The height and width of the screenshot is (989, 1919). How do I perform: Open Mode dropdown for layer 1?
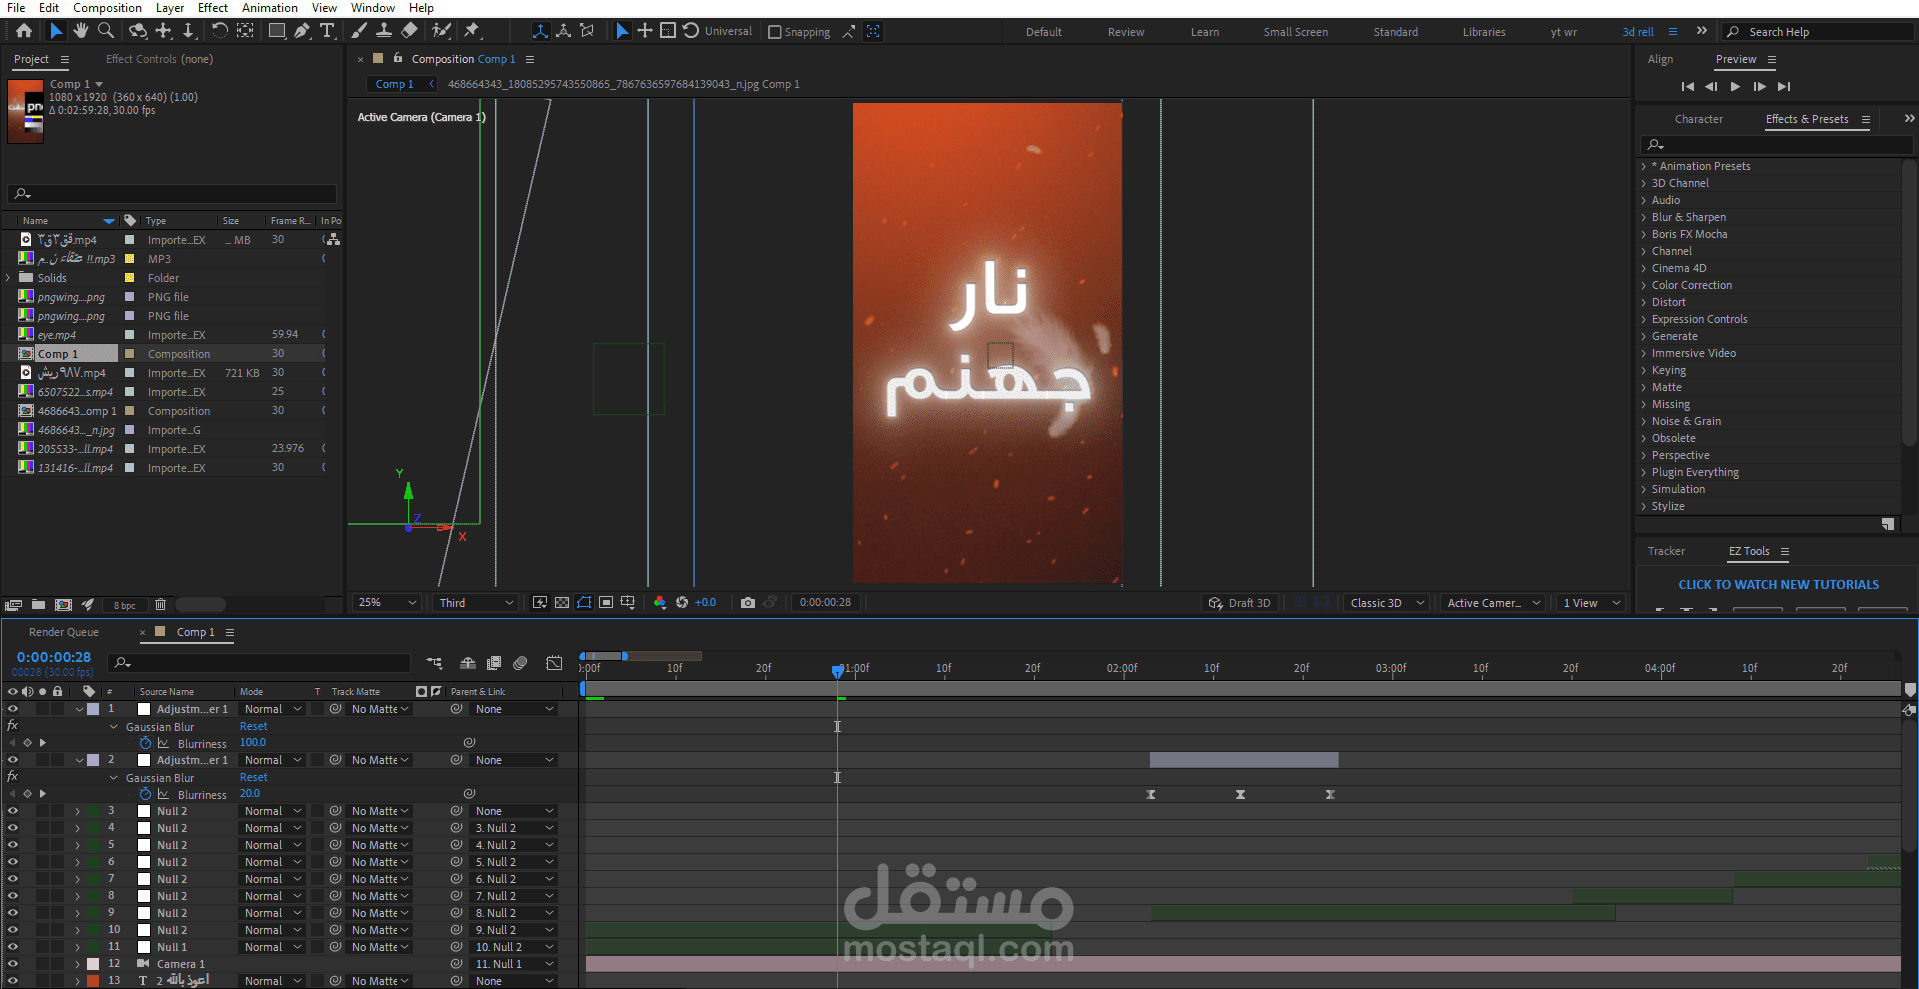click(272, 709)
